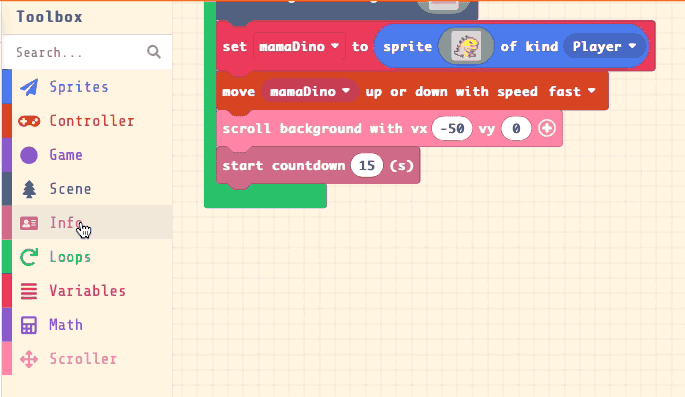Click the Scene tree icon

pos(29,189)
